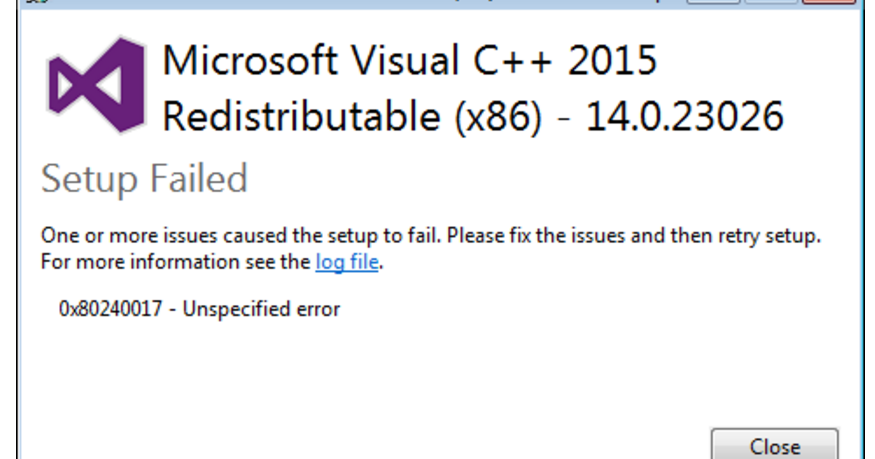Open the log file link
The image size is (875, 459).
(x=348, y=263)
